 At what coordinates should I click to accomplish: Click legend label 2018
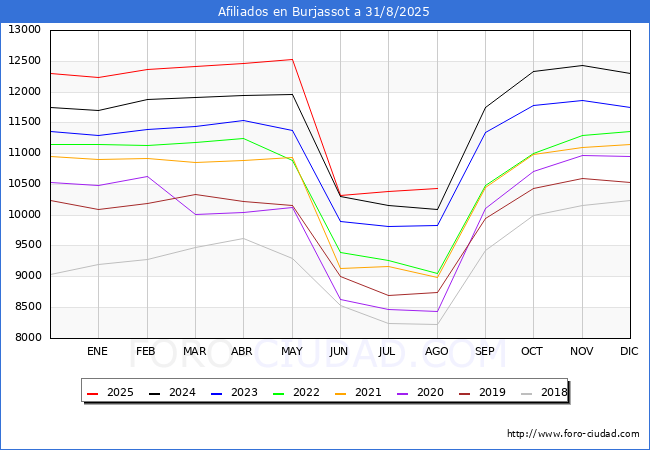tap(554, 392)
